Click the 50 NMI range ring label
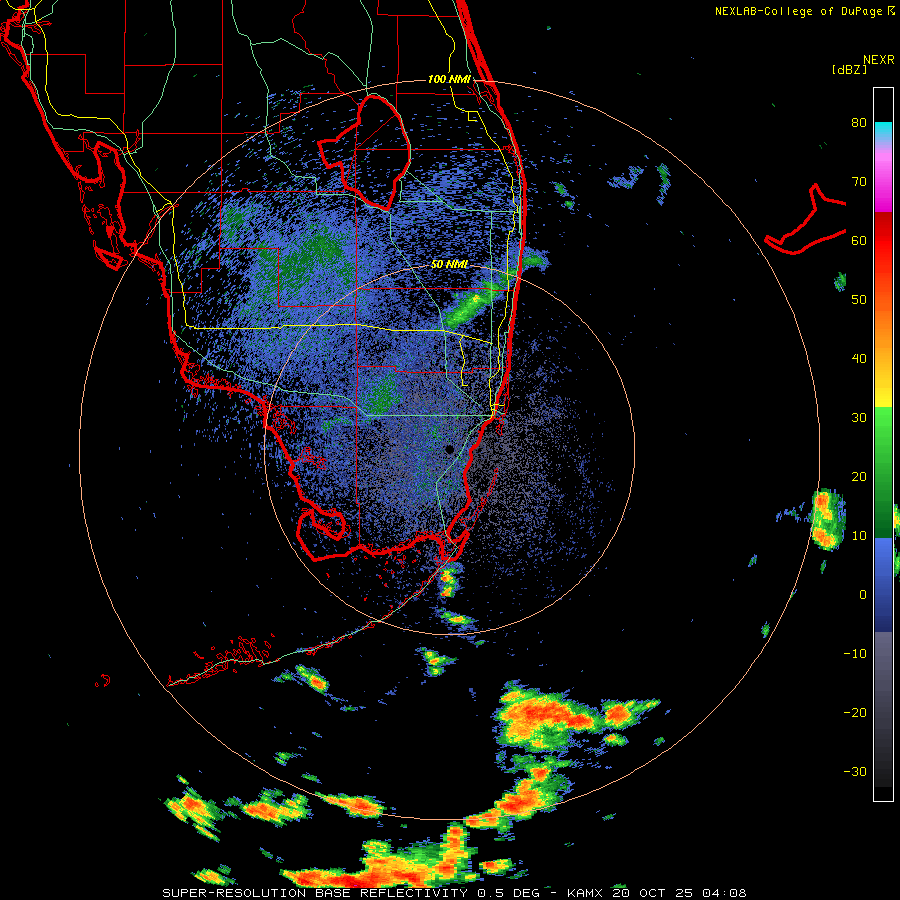Image resolution: width=900 pixels, height=900 pixels. click(449, 264)
